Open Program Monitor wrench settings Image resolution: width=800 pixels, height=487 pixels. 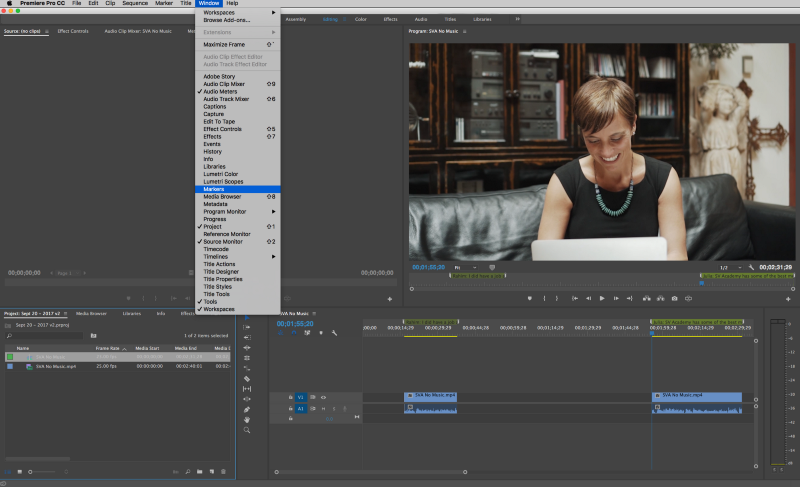tap(751, 267)
